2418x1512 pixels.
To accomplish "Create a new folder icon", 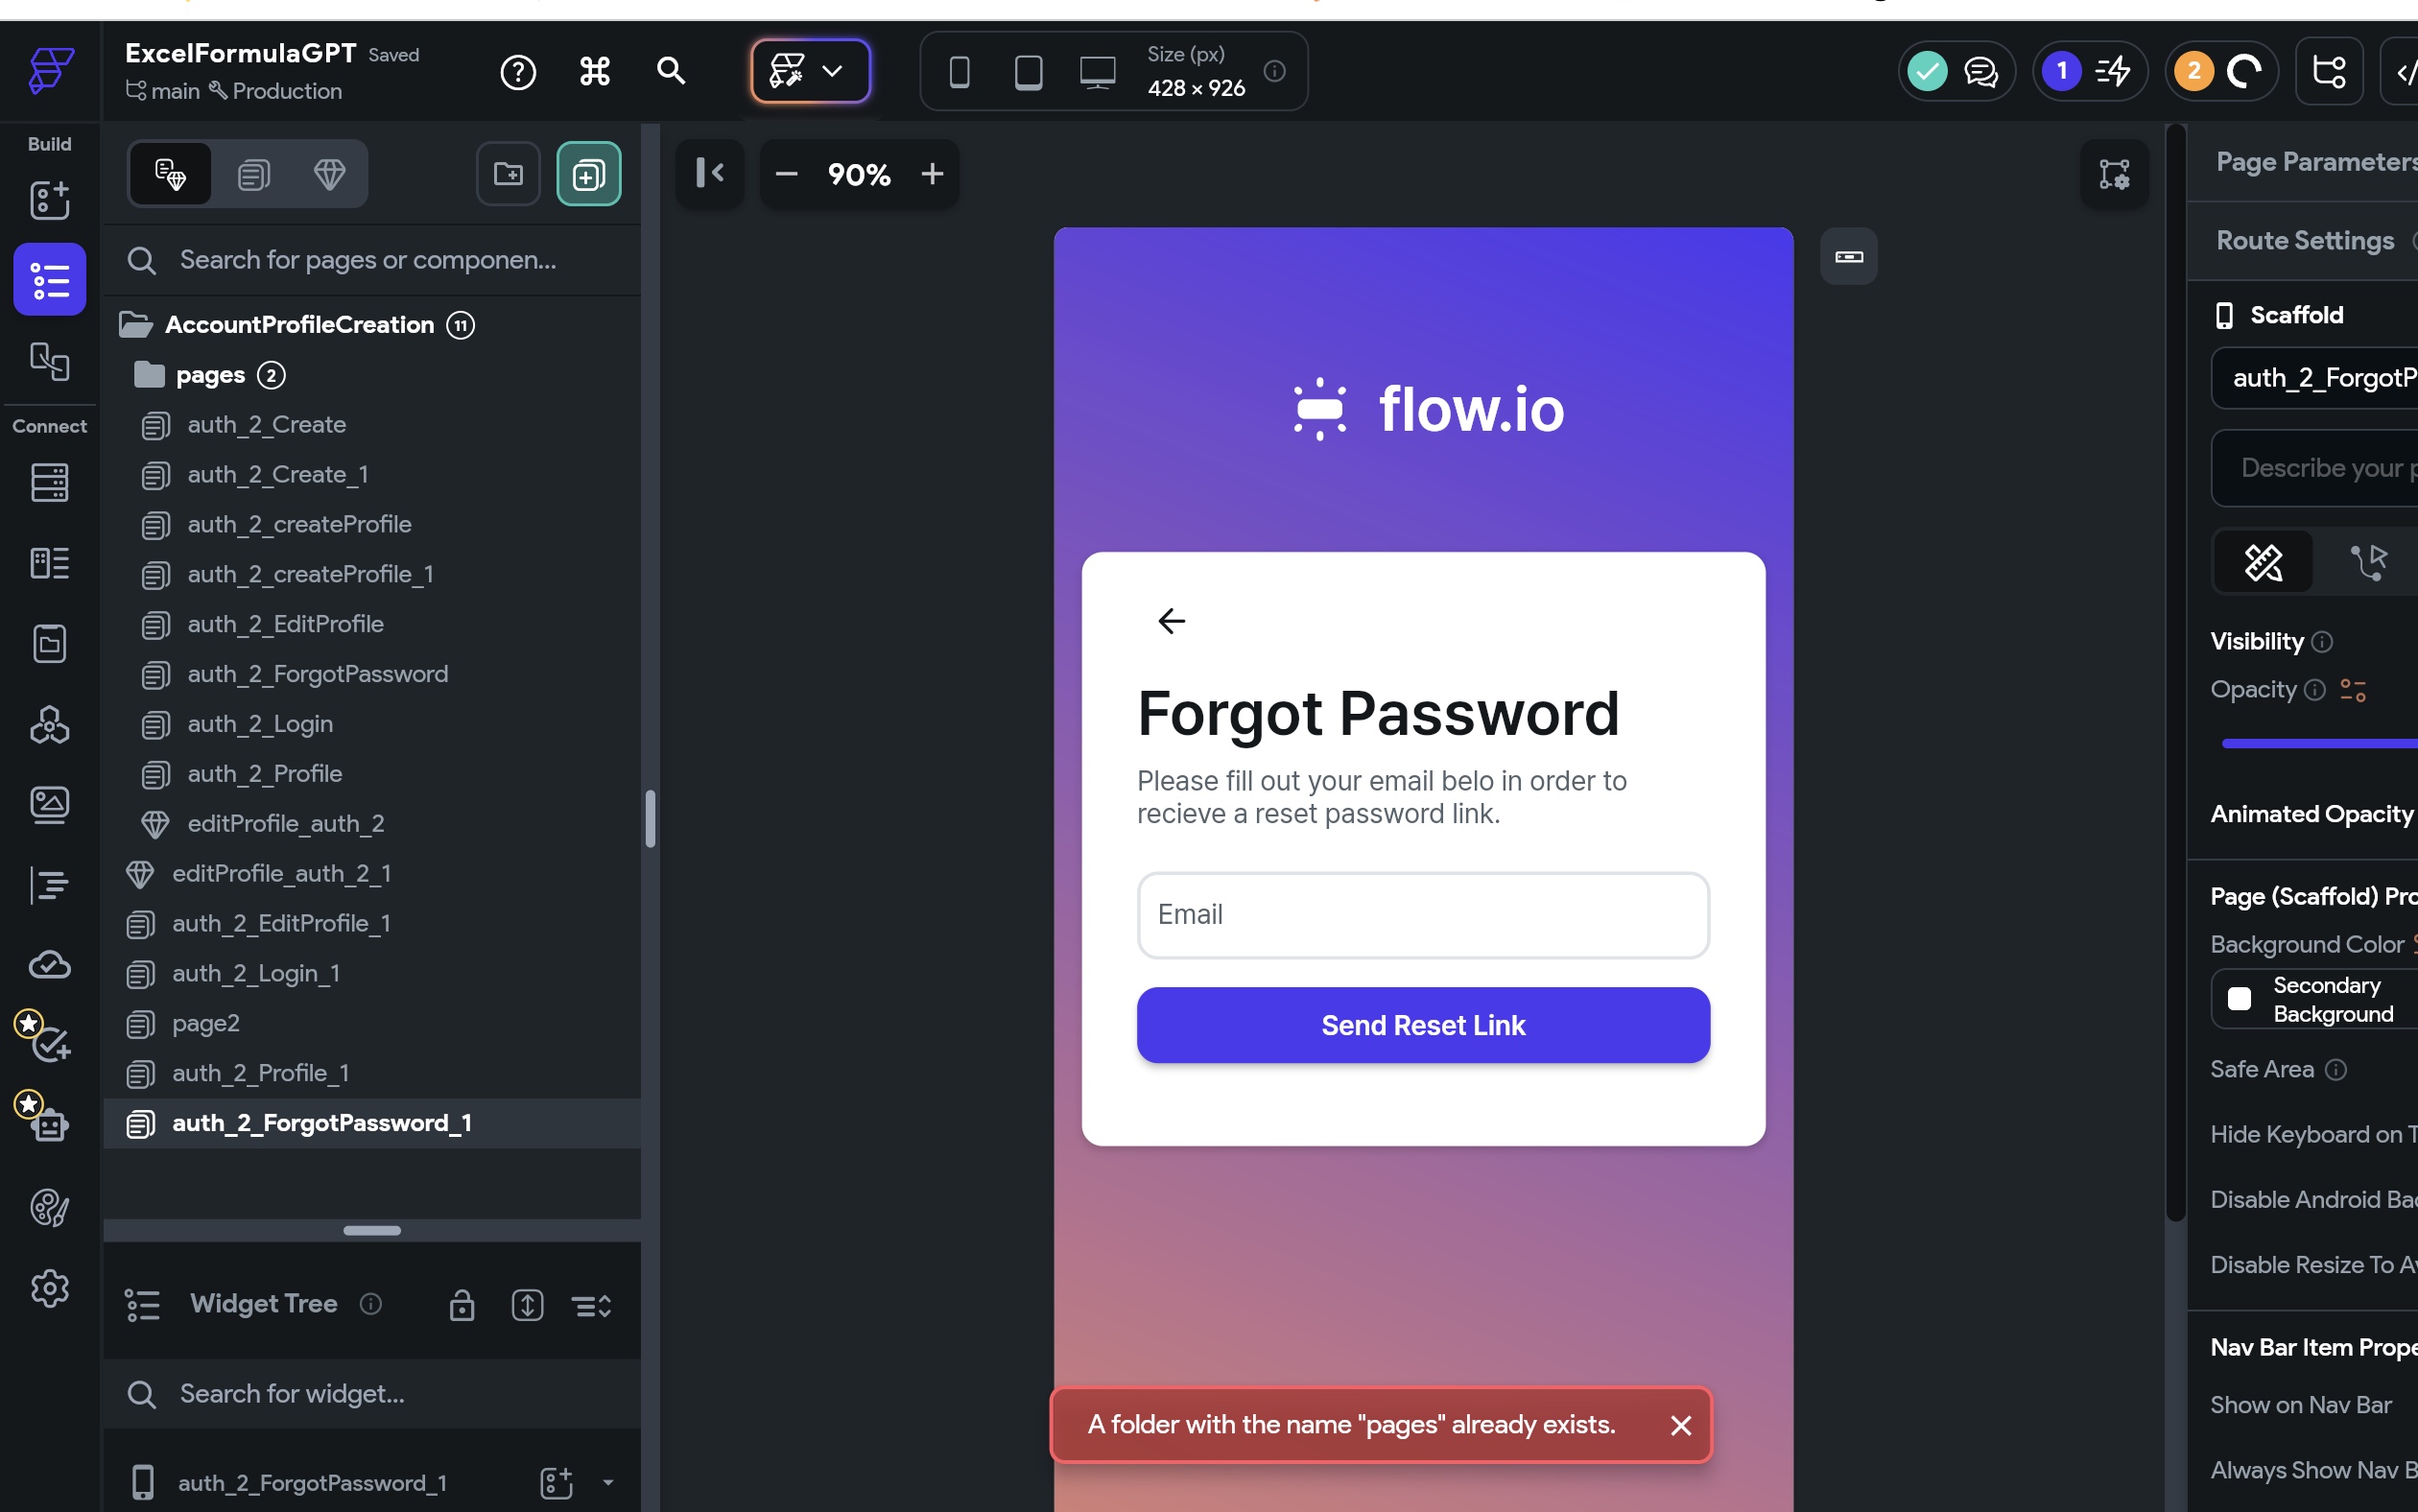I will point(508,174).
